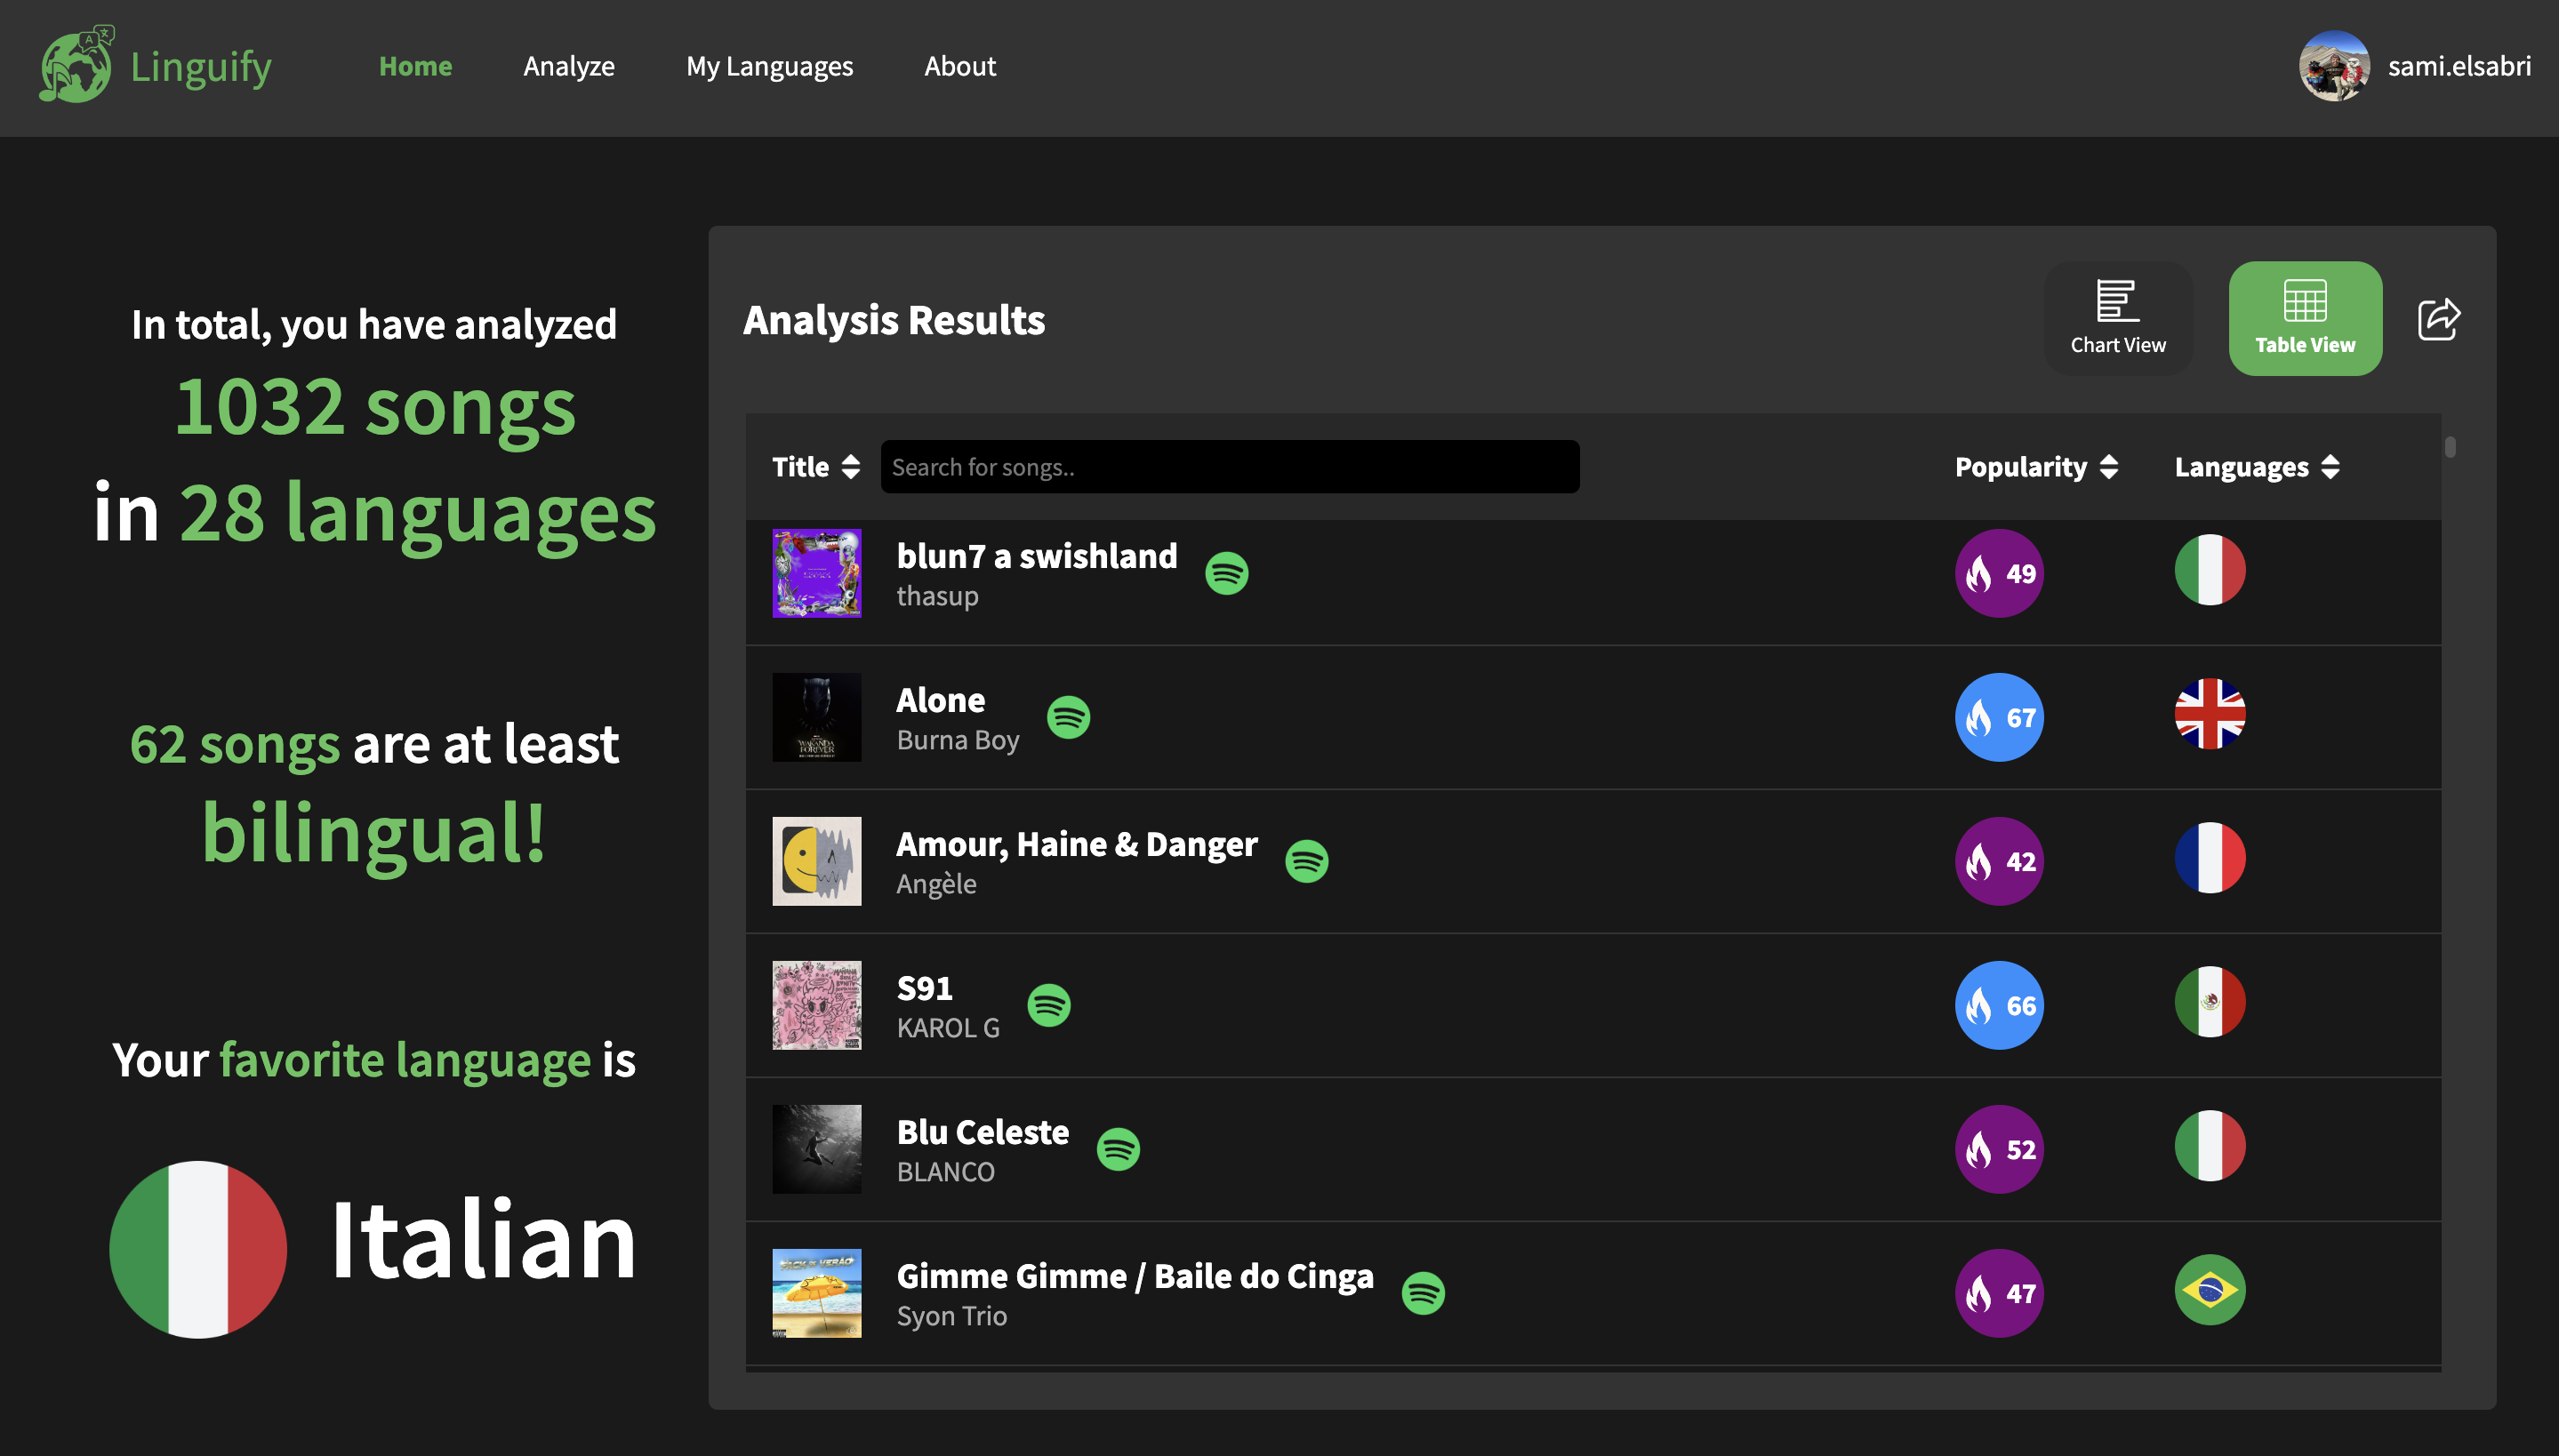Click the share icon in Analysis Results
2559x1456 pixels.
point(2438,319)
